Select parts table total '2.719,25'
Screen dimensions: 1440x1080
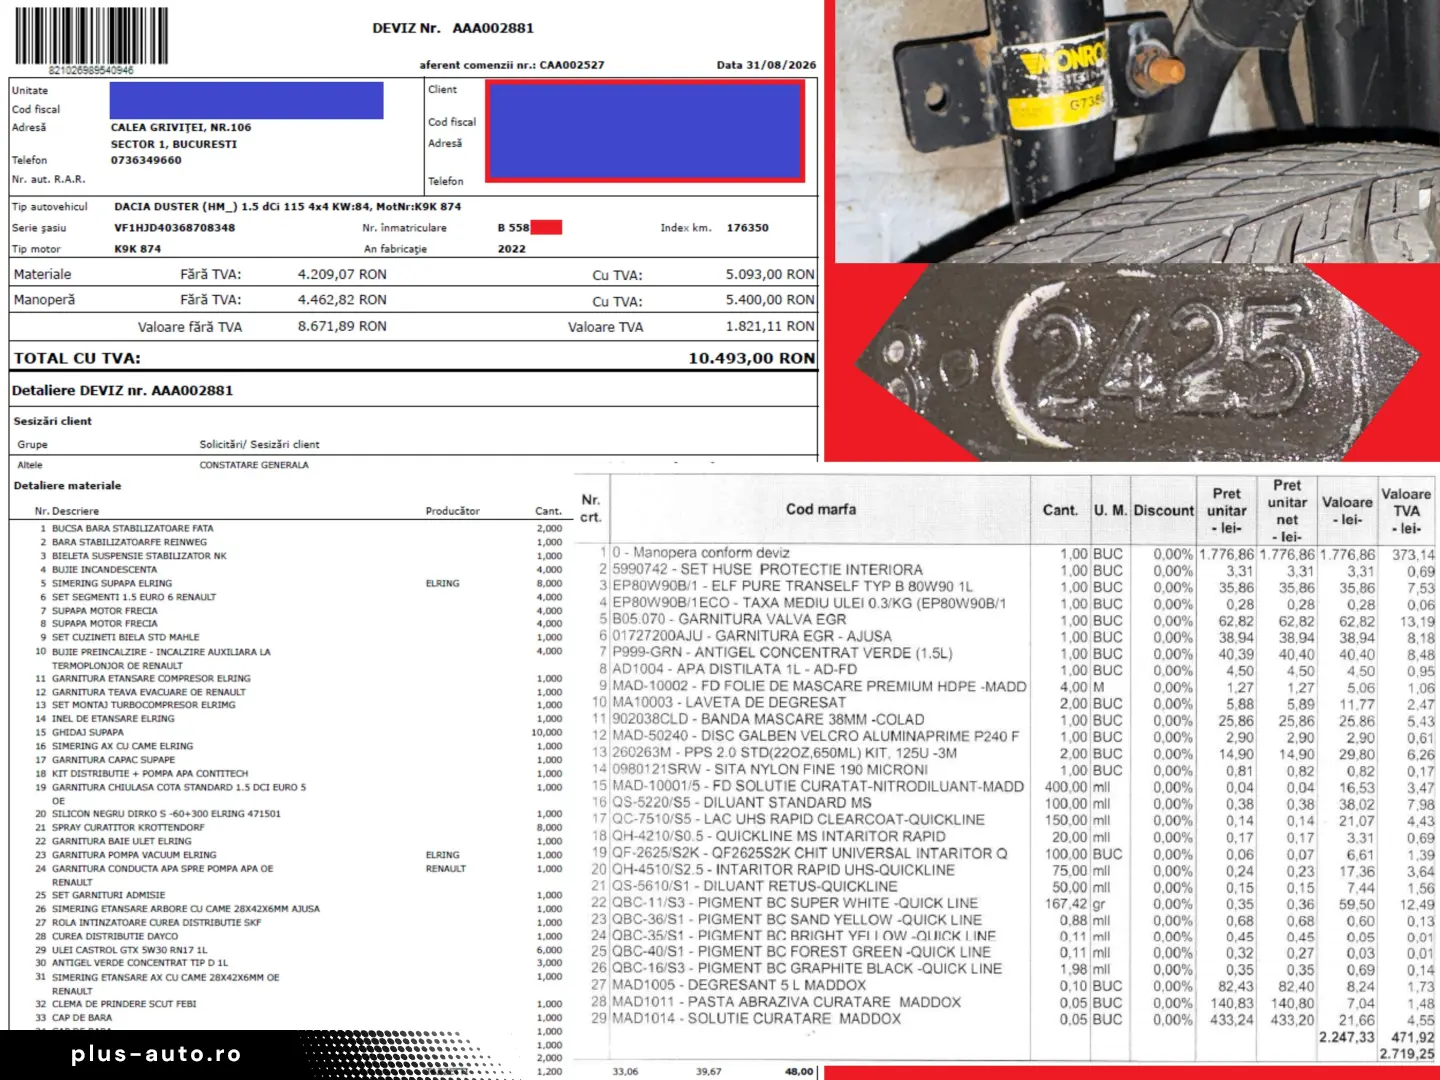(x=1407, y=1054)
